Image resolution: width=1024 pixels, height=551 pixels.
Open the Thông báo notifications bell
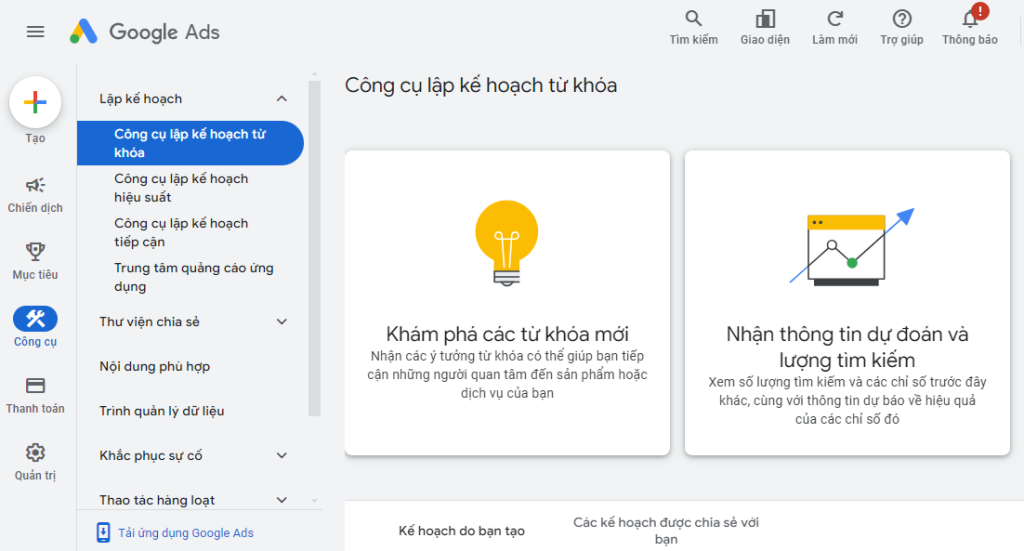coord(970,20)
